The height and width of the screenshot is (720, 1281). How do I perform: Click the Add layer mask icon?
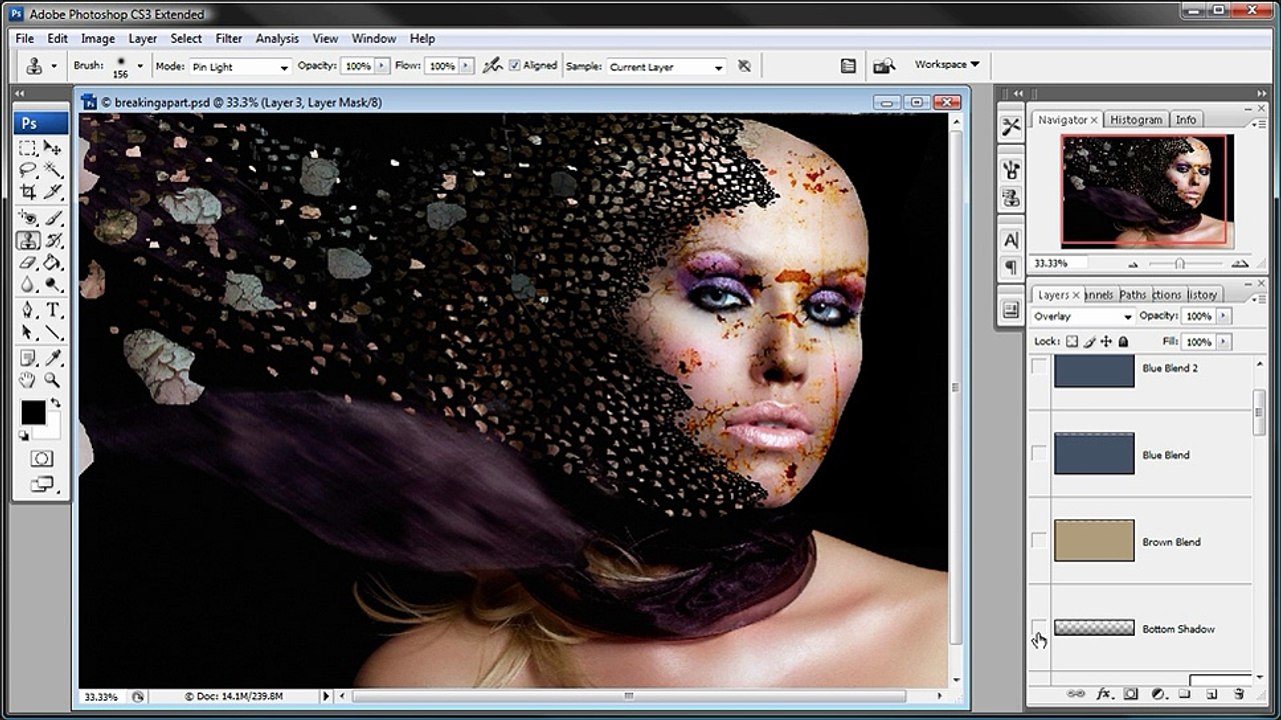click(x=1131, y=693)
